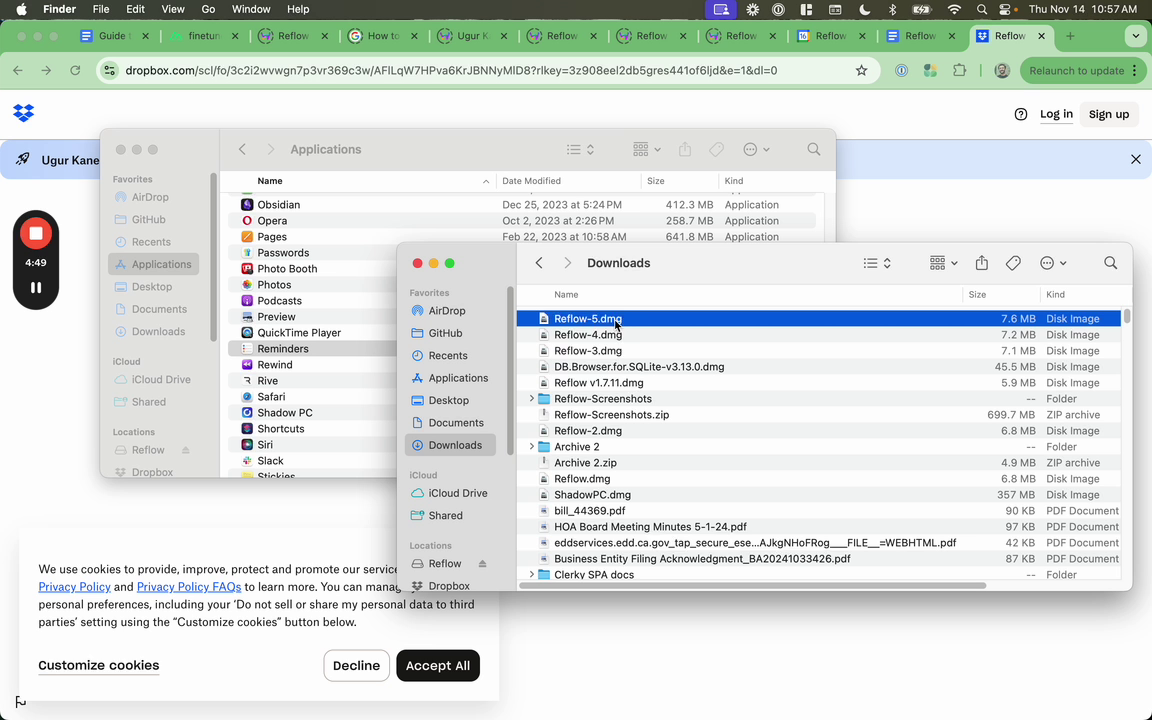Expand the Clerky SPA docs folder
Image resolution: width=1152 pixels, height=720 pixels.
pyautogui.click(x=531, y=575)
